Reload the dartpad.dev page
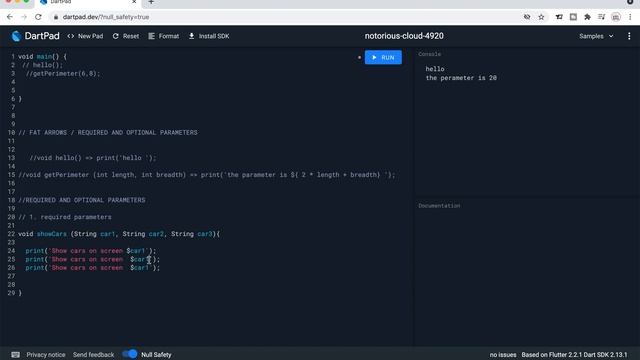The image size is (640, 360). [x=38, y=17]
